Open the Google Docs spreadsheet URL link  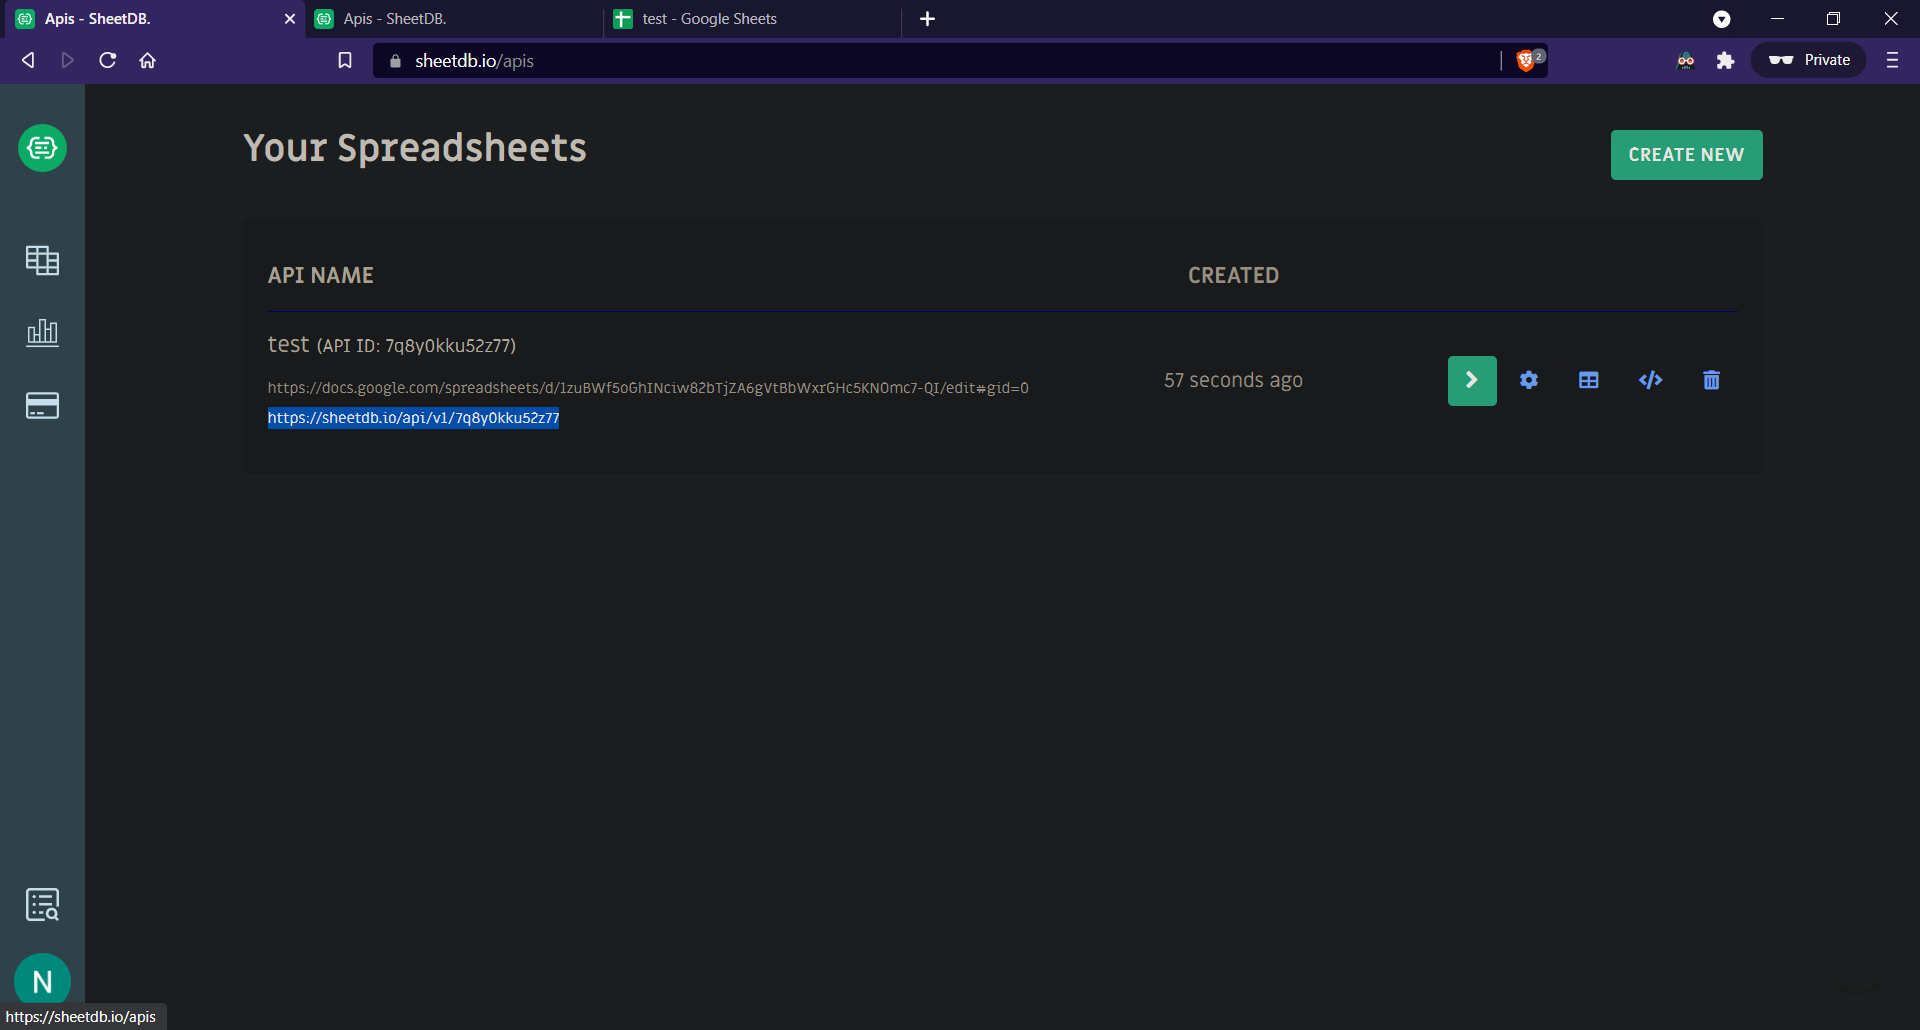tap(648, 388)
